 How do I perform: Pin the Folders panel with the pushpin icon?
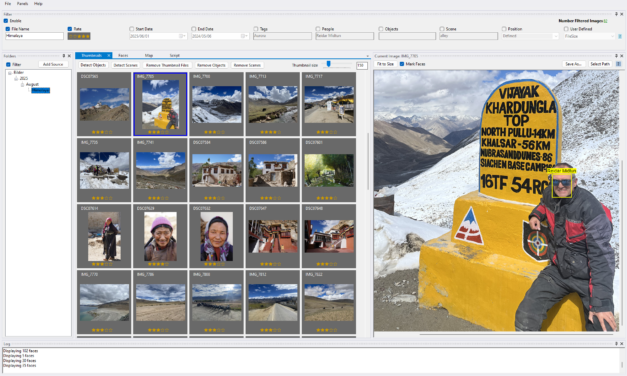coord(64,56)
